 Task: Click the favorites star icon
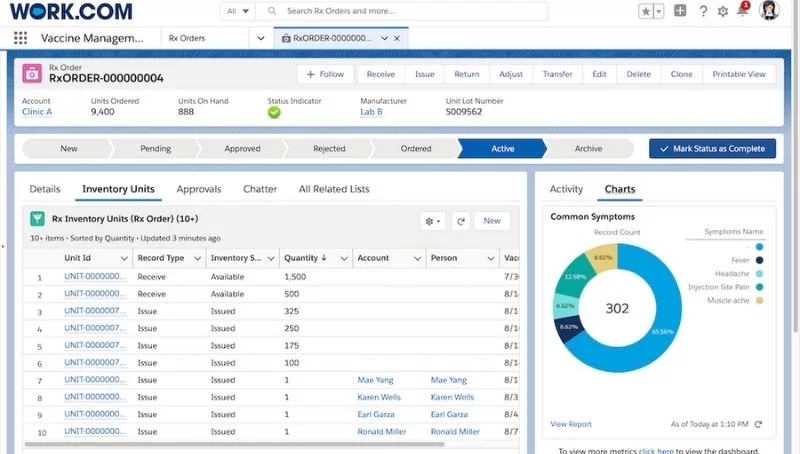tap(646, 11)
